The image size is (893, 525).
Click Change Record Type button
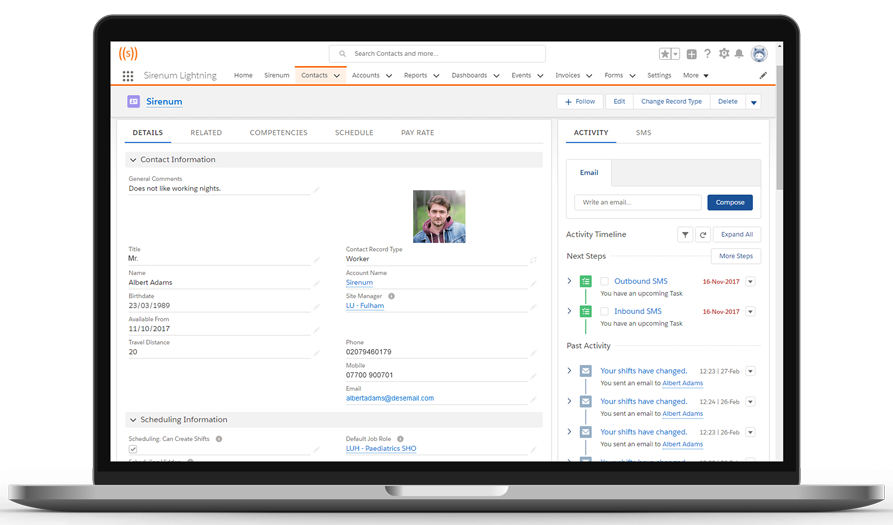[x=671, y=102]
